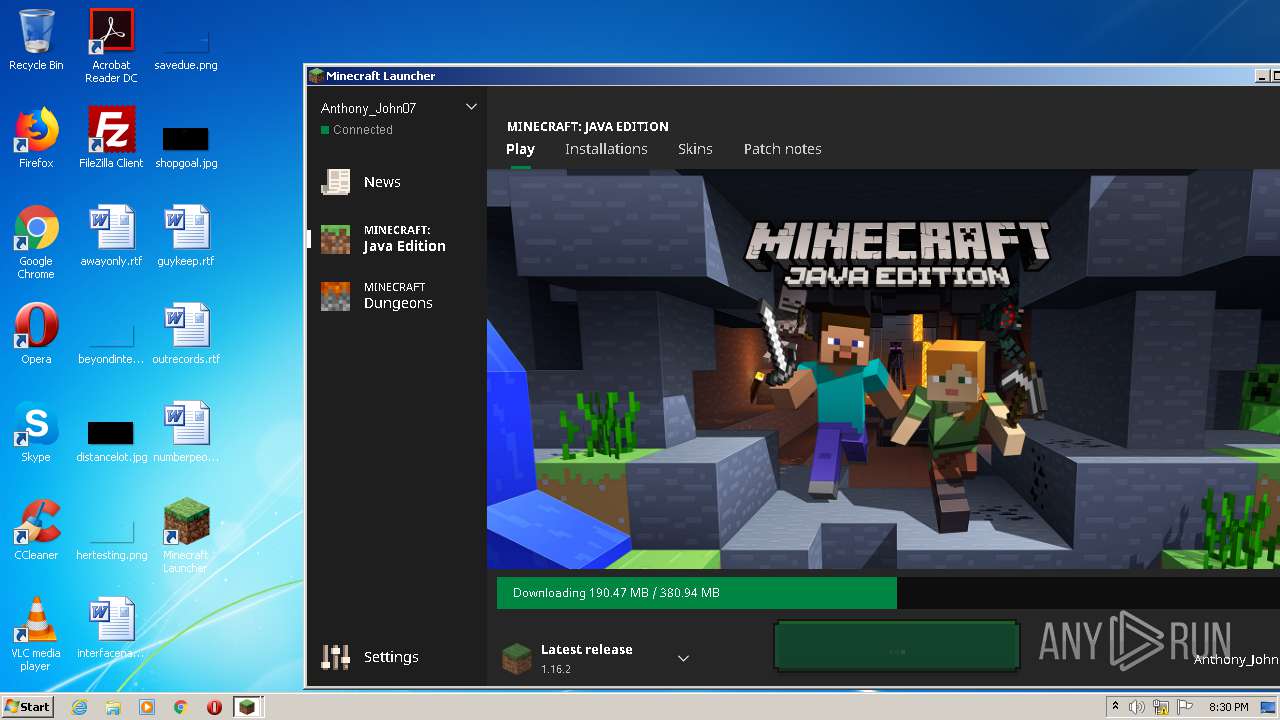Open Minecraft Dungeons in sidebar
This screenshot has width=1280, height=720.
pyautogui.click(x=397, y=296)
